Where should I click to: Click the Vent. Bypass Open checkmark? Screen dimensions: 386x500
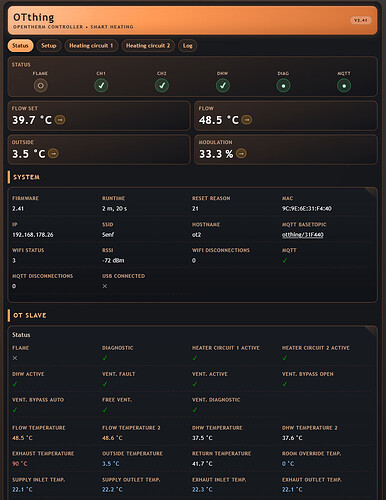(x=285, y=384)
